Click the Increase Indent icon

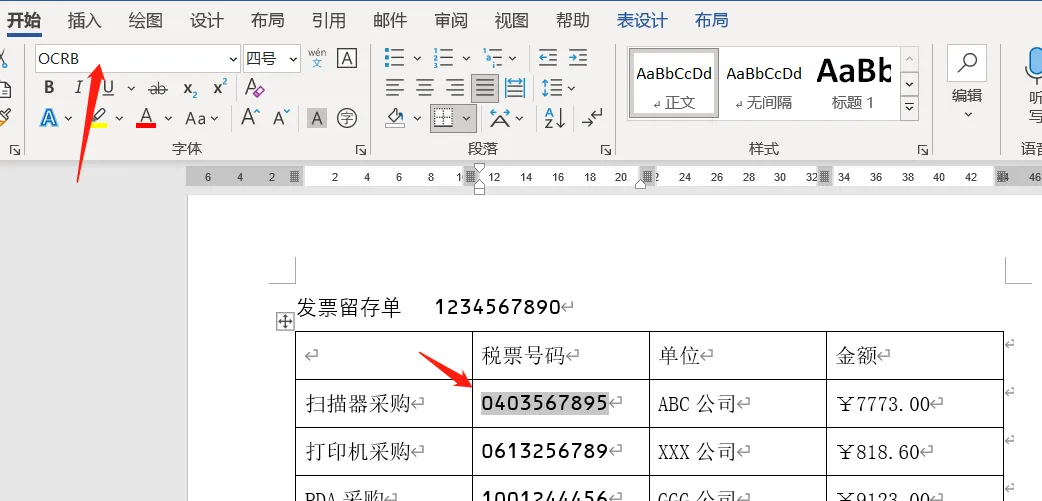(577, 58)
